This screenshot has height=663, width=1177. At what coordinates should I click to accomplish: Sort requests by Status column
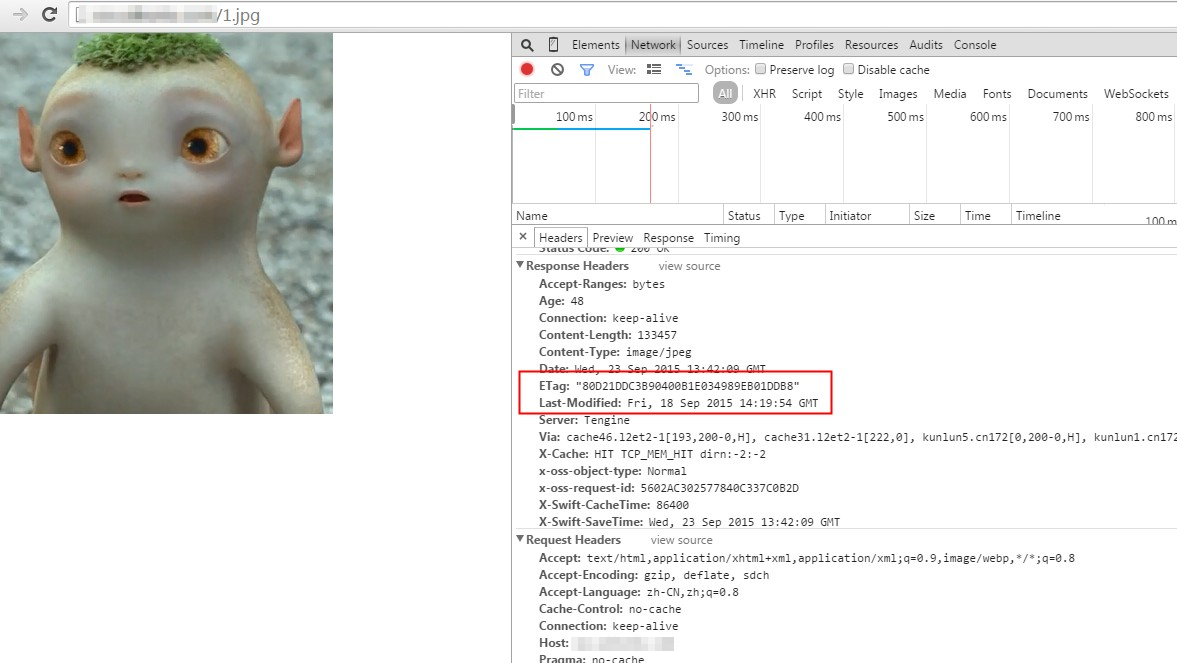click(748, 215)
